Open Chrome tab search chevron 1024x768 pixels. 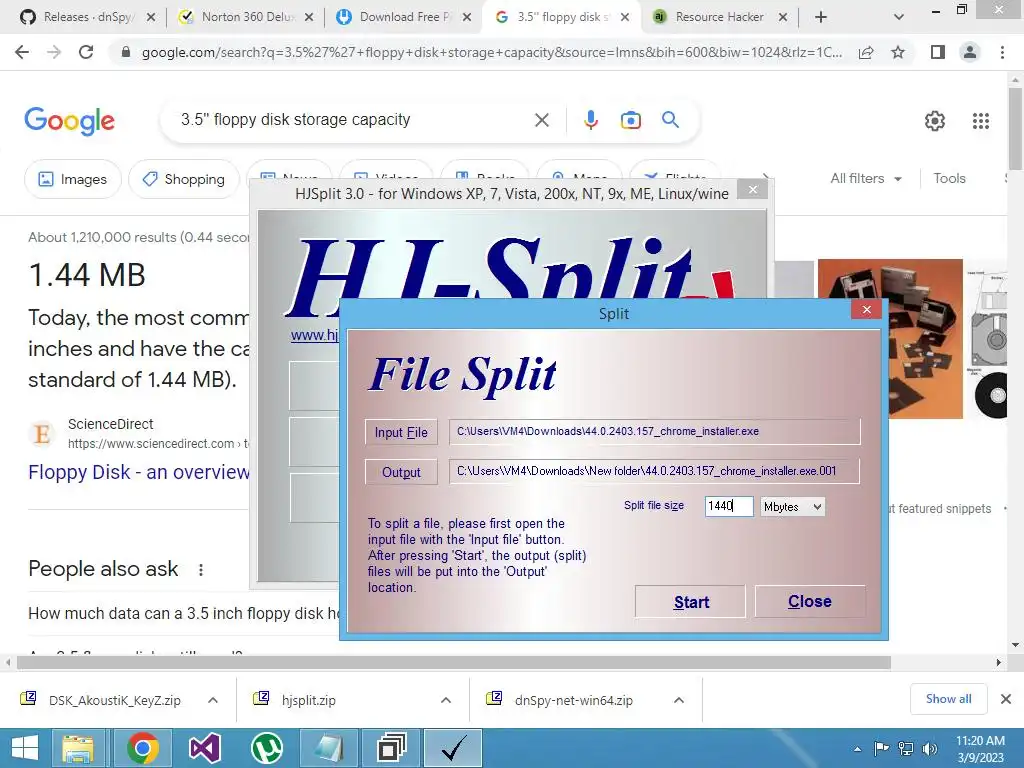pyautogui.click(x=899, y=17)
